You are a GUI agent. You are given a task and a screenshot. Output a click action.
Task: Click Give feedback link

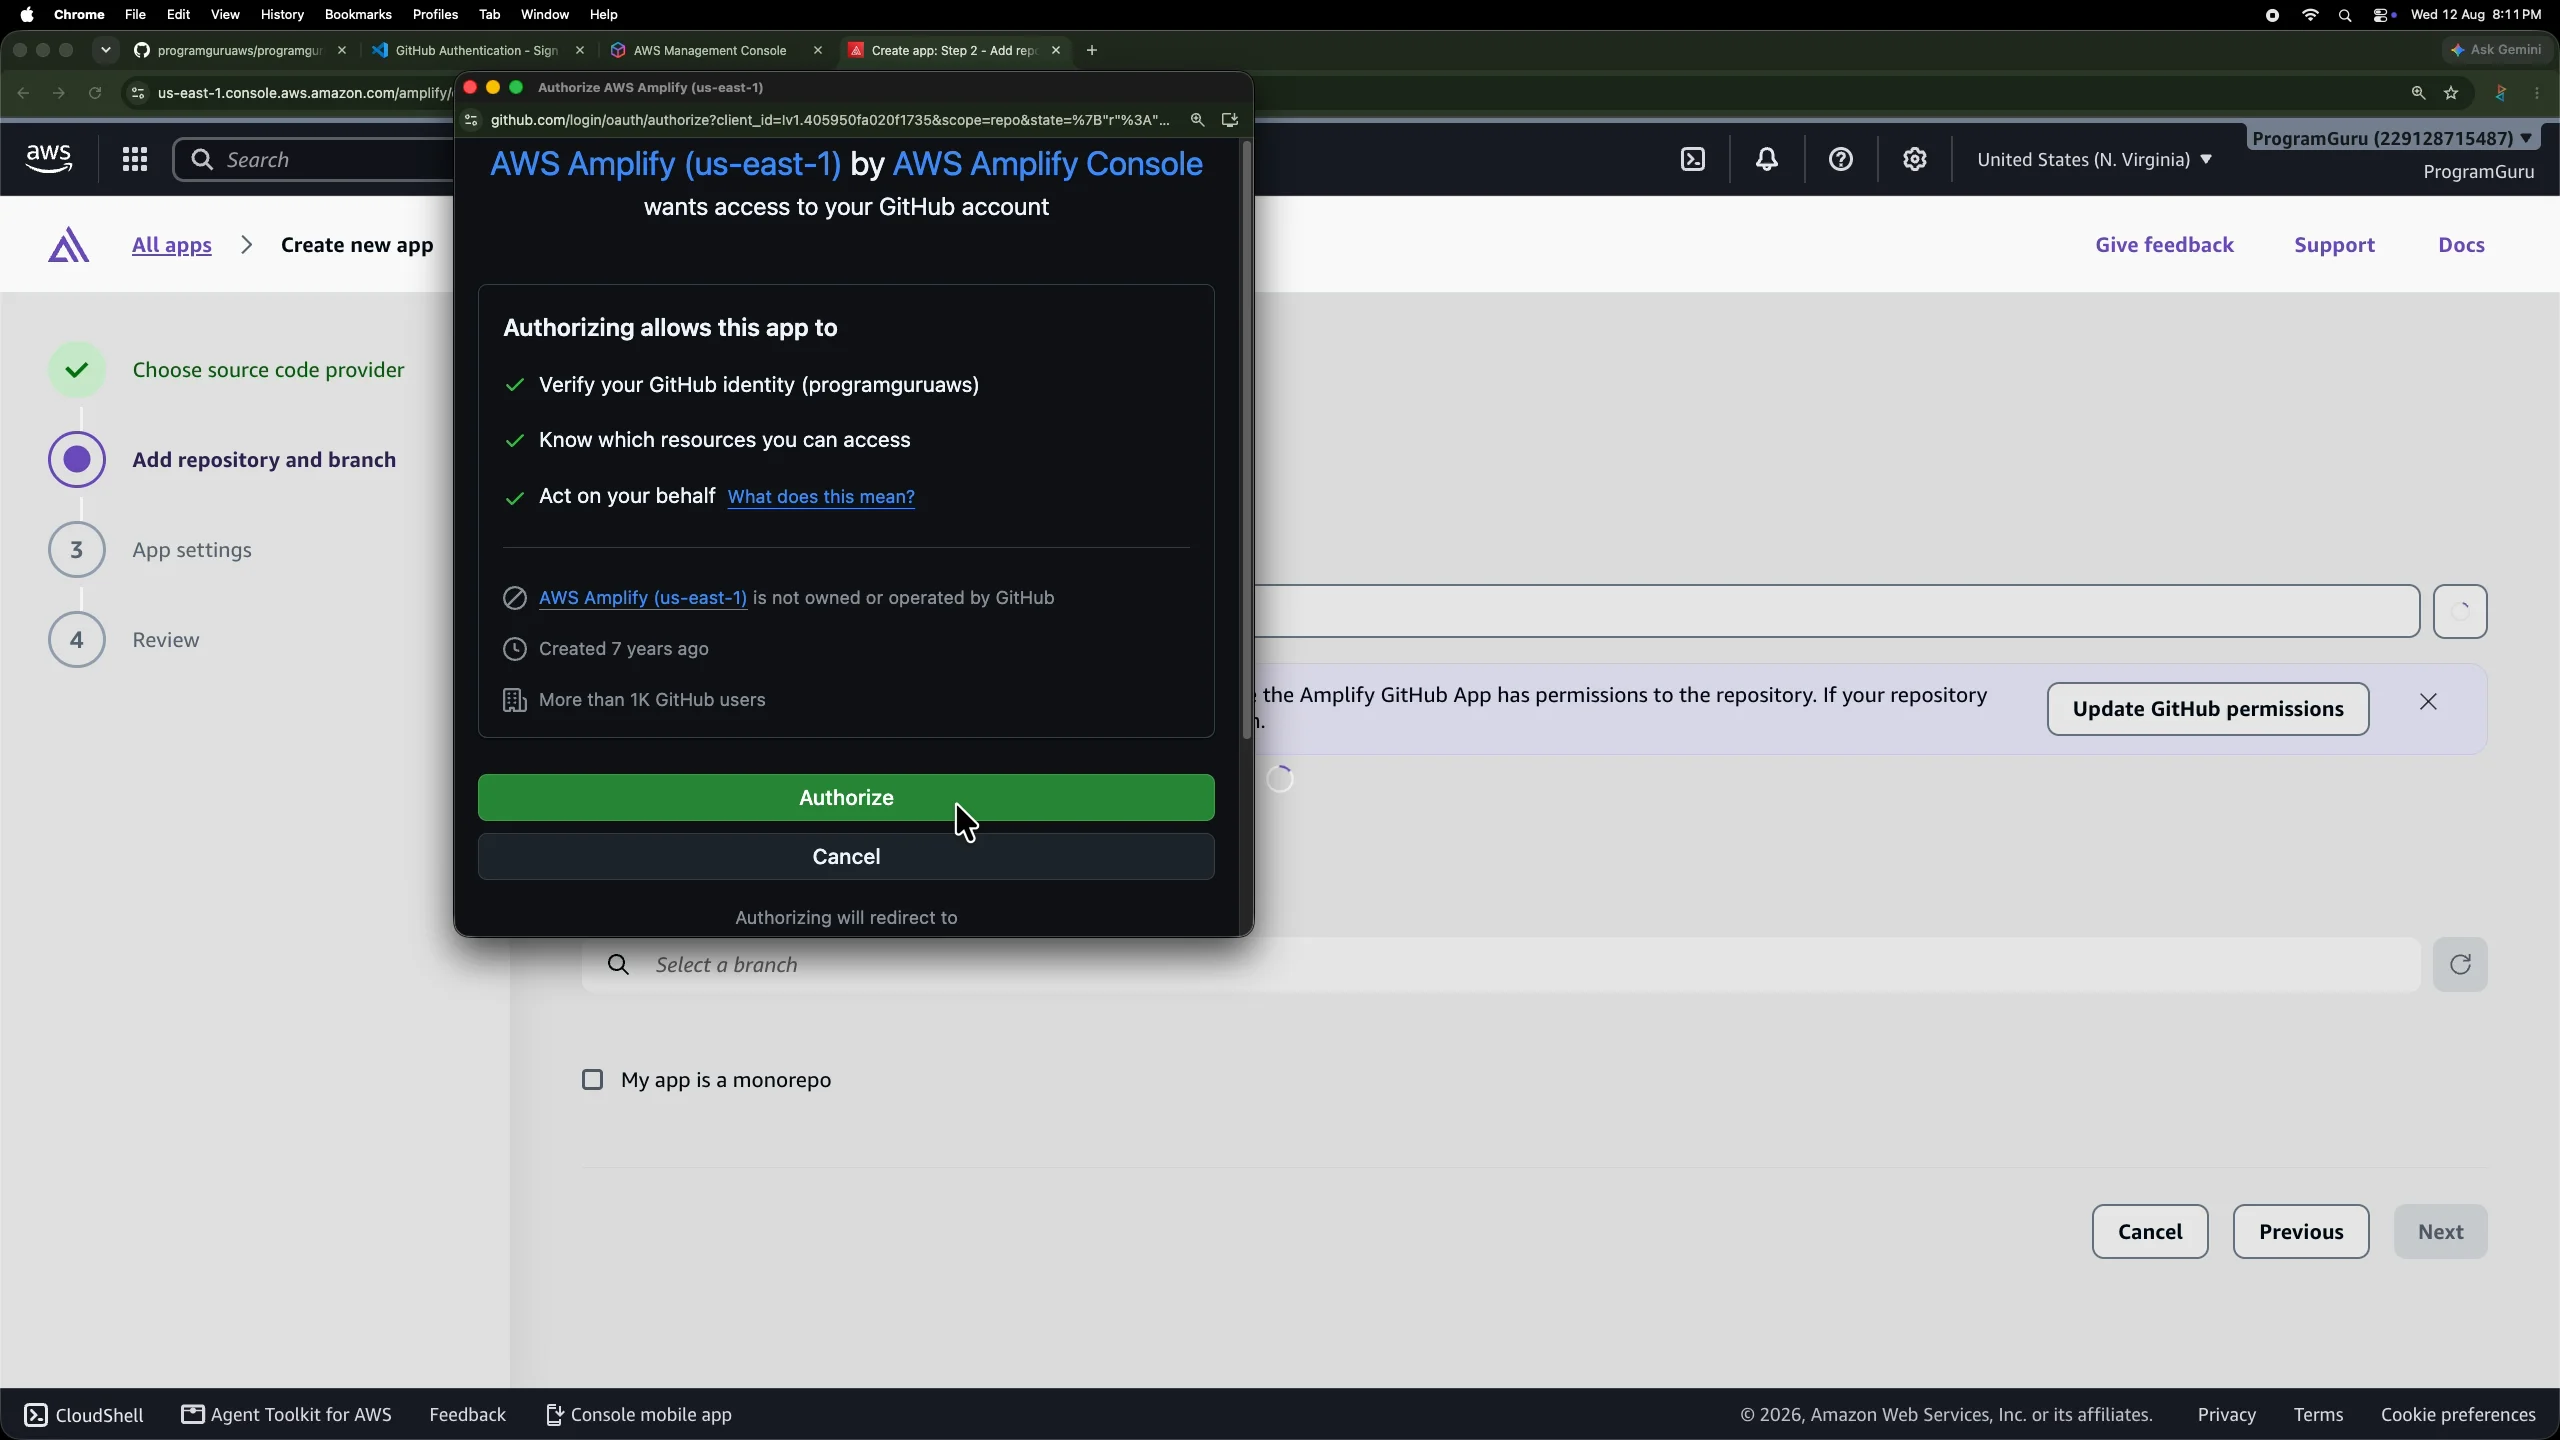[x=2164, y=245]
